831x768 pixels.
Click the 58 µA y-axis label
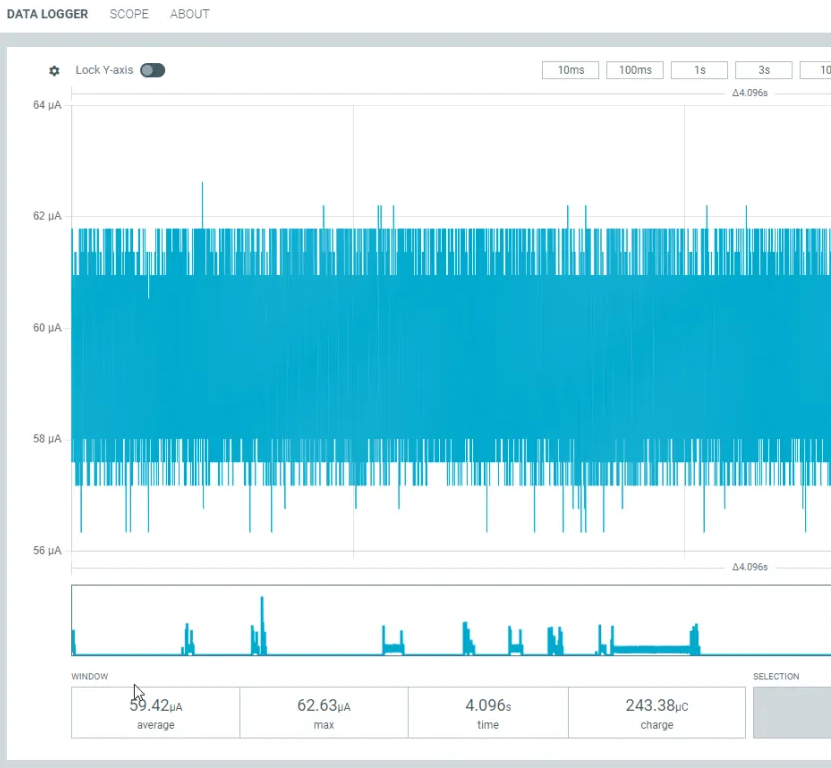click(47, 439)
